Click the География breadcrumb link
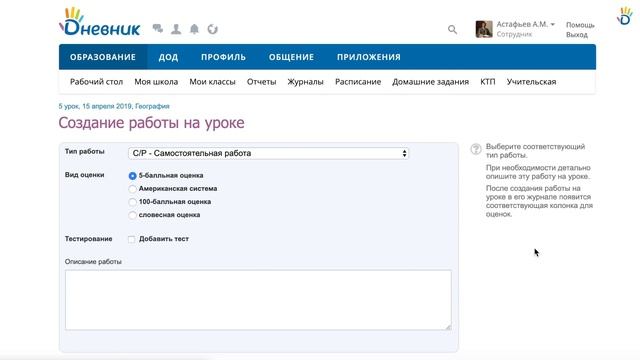 152,106
